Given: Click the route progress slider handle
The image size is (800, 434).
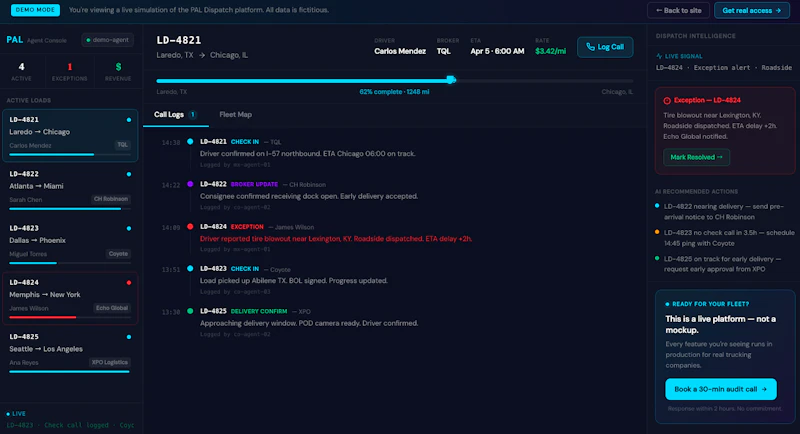Looking at the screenshot, I should (451, 80).
